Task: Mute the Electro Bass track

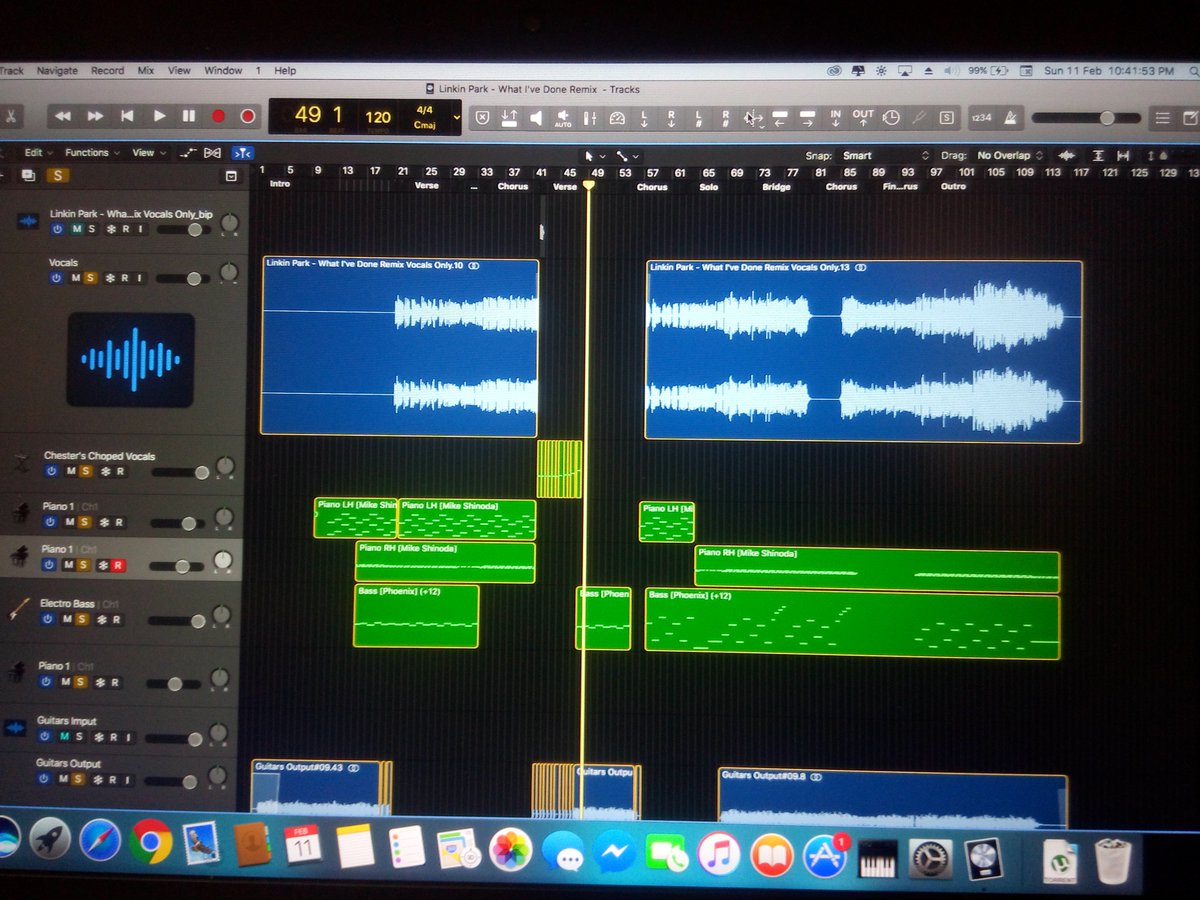Action: (66, 619)
